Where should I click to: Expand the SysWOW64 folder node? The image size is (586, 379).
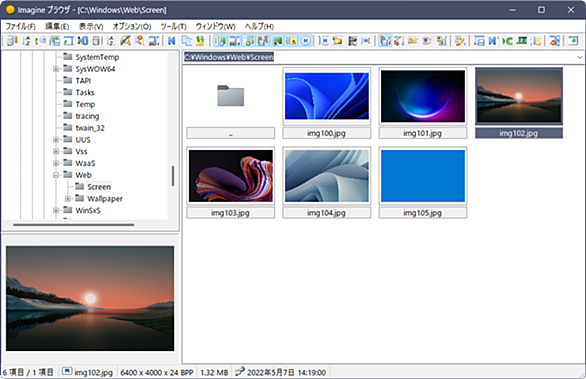pos(56,69)
